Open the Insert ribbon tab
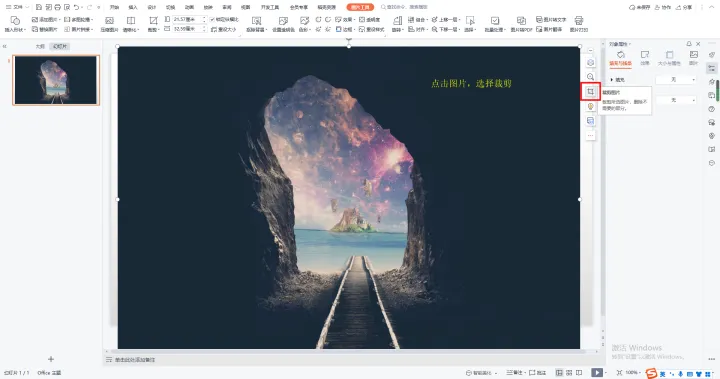 133,7
